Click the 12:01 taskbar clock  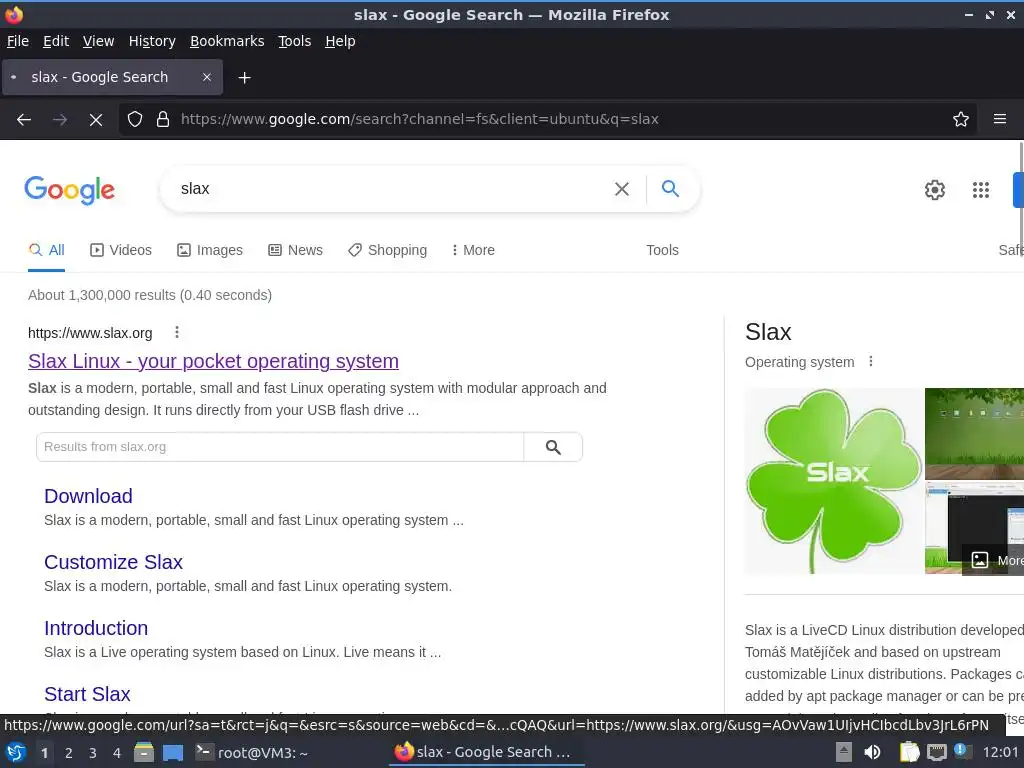tap(1000, 753)
